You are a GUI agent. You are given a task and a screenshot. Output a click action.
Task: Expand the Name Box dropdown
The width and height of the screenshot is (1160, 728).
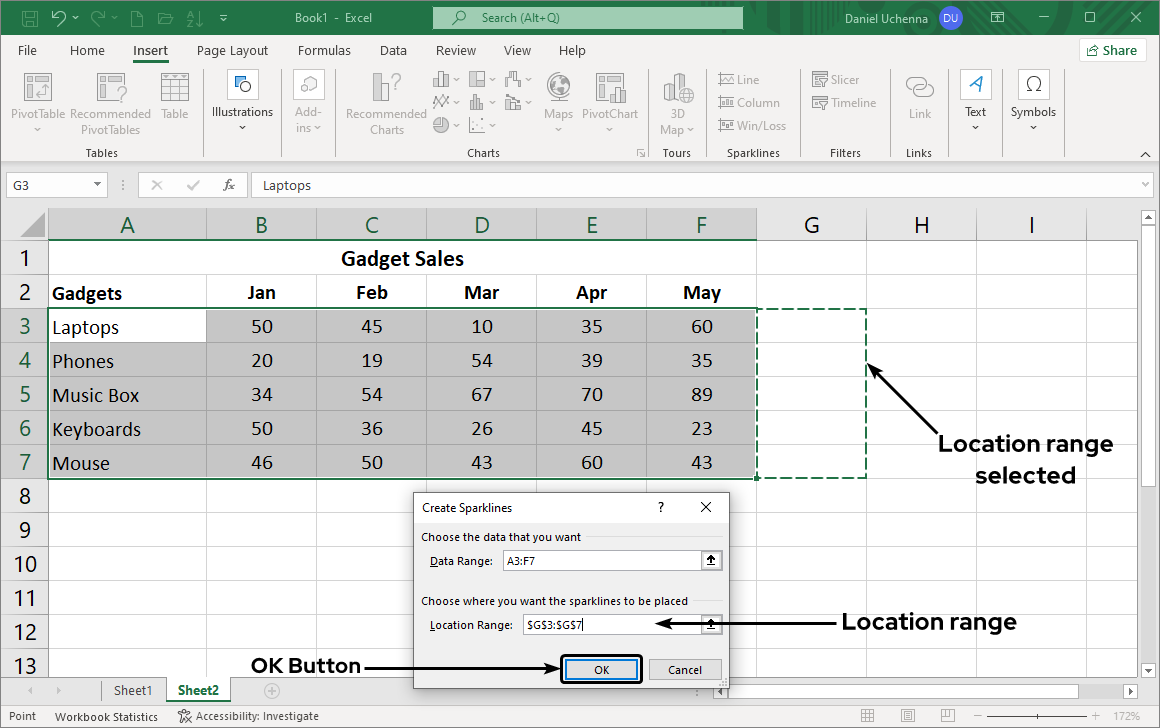tap(97, 185)
